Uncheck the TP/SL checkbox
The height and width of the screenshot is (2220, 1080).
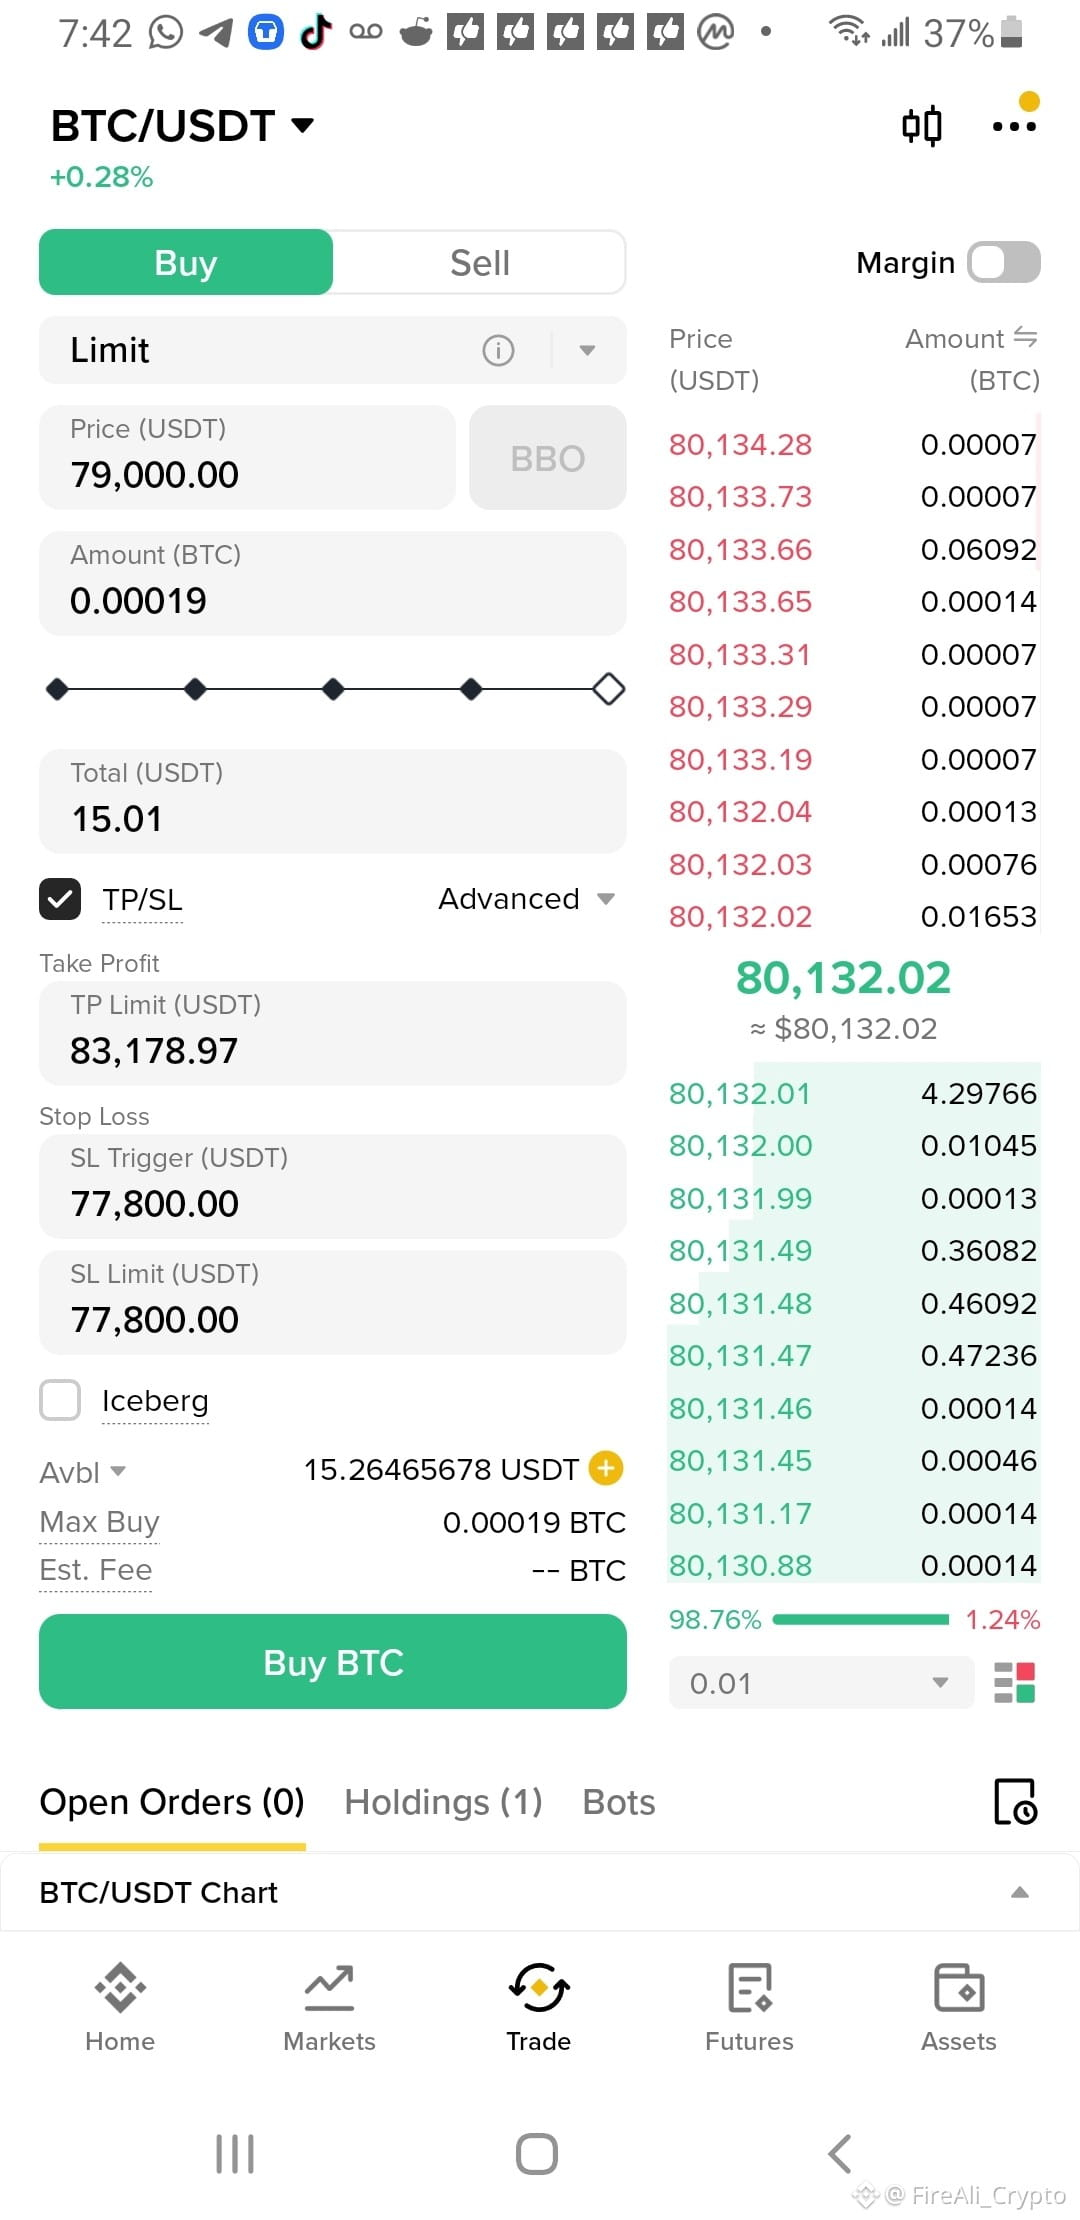click(x=60, y=899)
